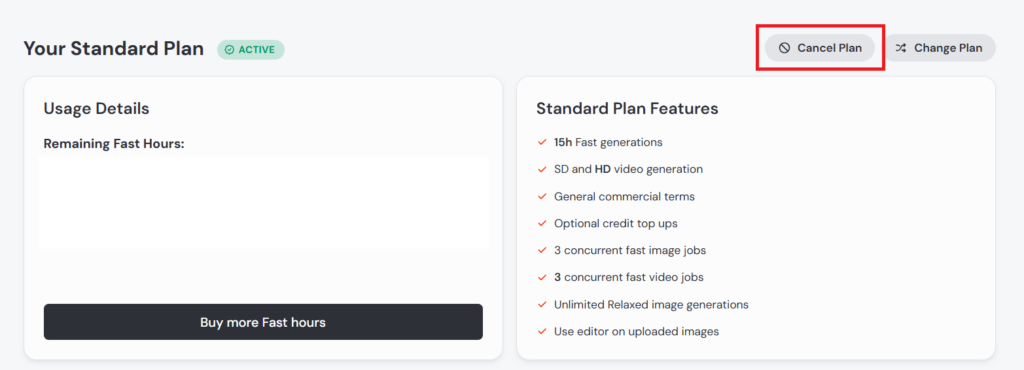Click the checkmark beside Use editor on uploaded images
The image size is (1024, 370).
pos(541,331)
